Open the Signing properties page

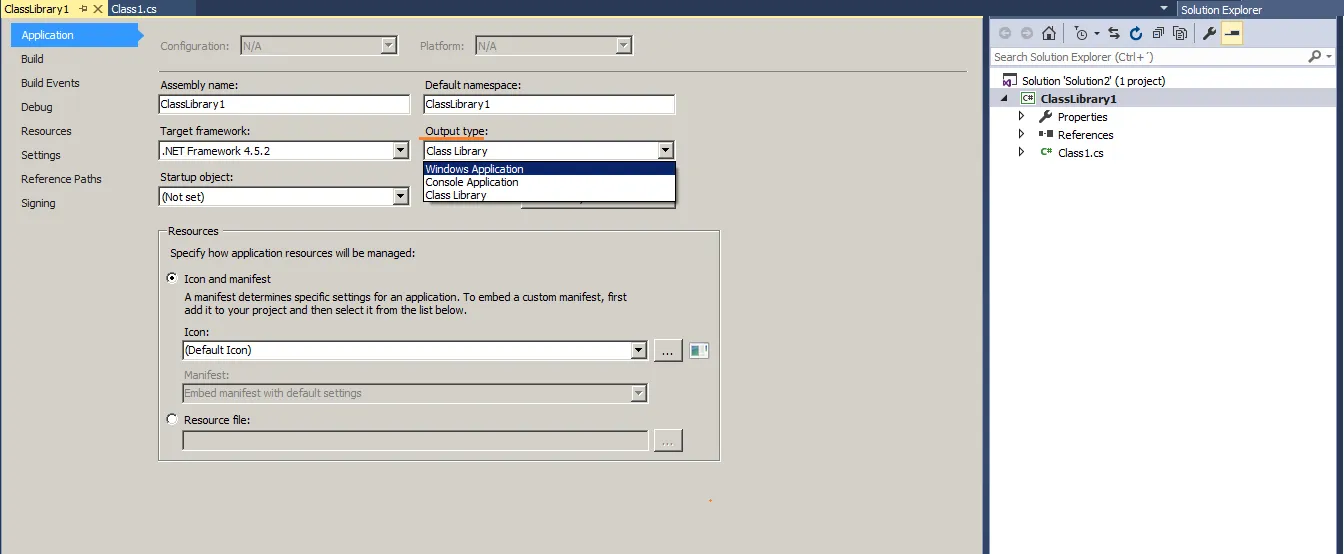38,203
